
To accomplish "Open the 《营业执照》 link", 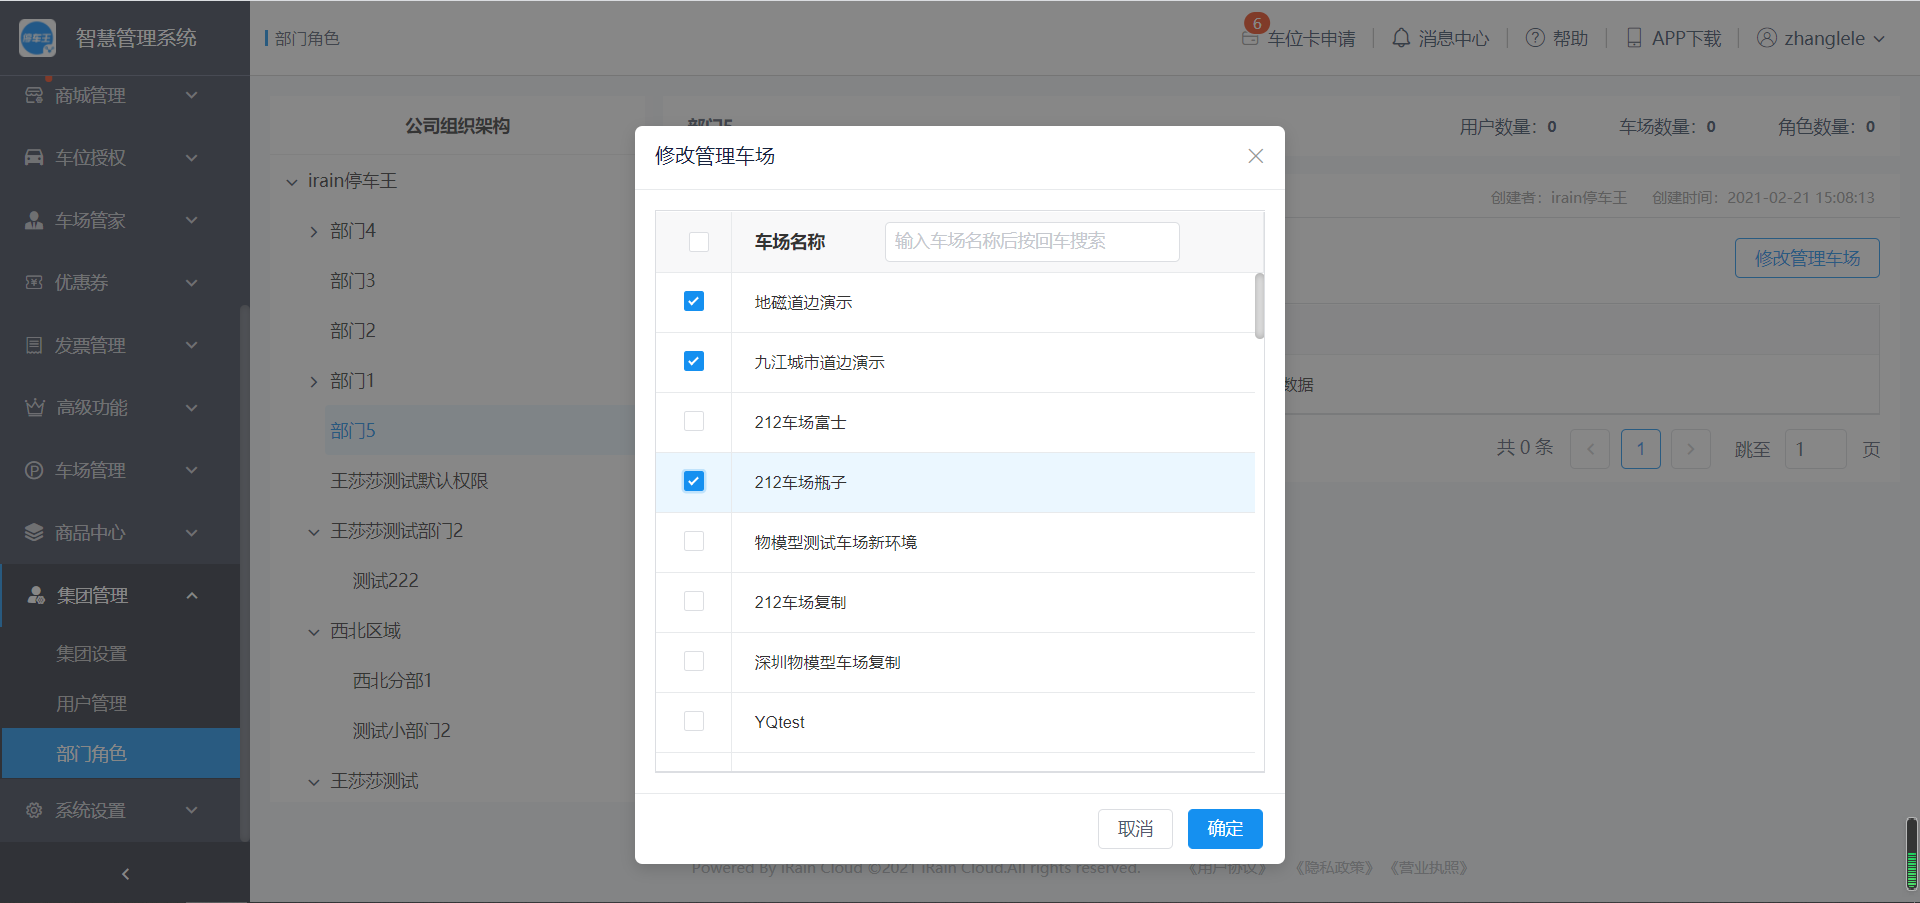I will click(1428, 868).
